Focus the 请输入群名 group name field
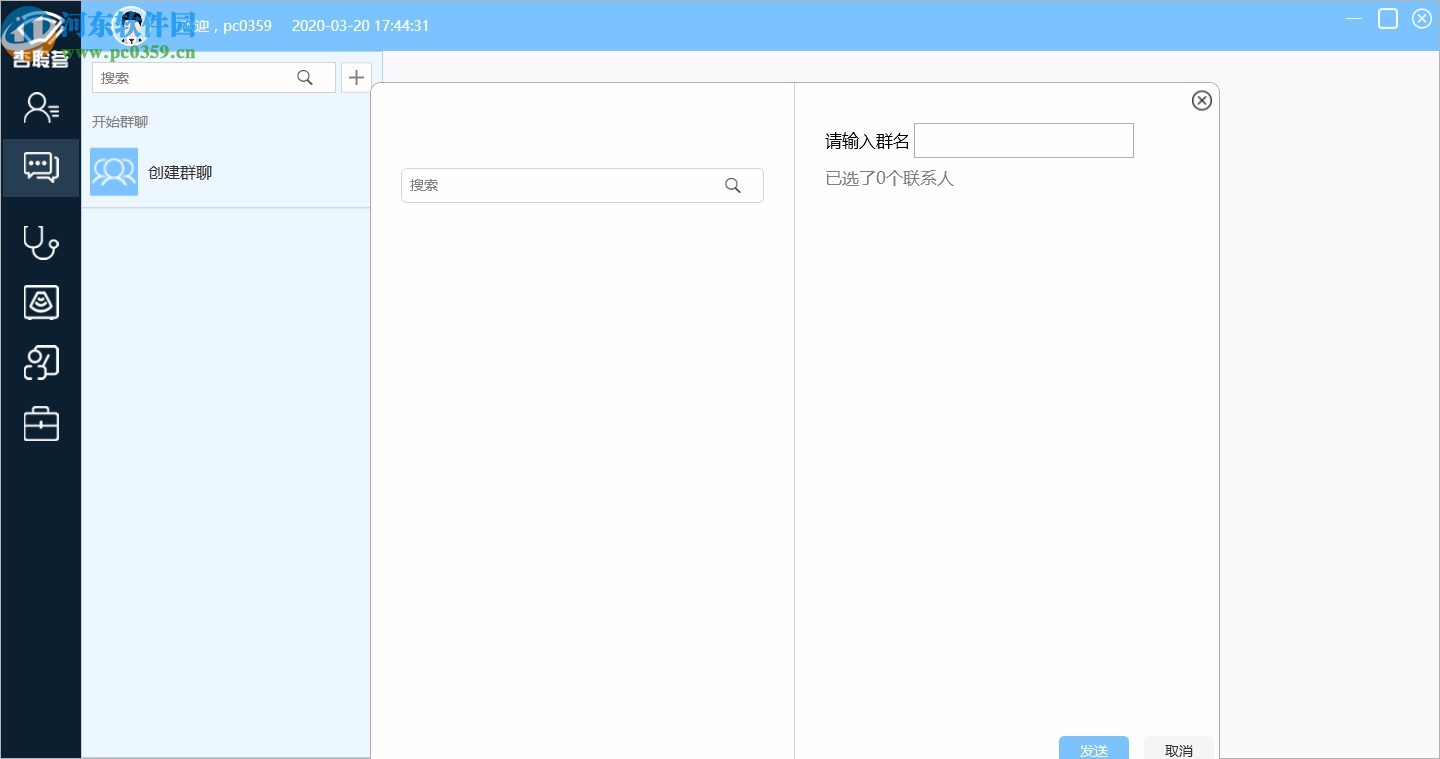This screenshot has width=1440, height=759. [x=1023, y=141]
